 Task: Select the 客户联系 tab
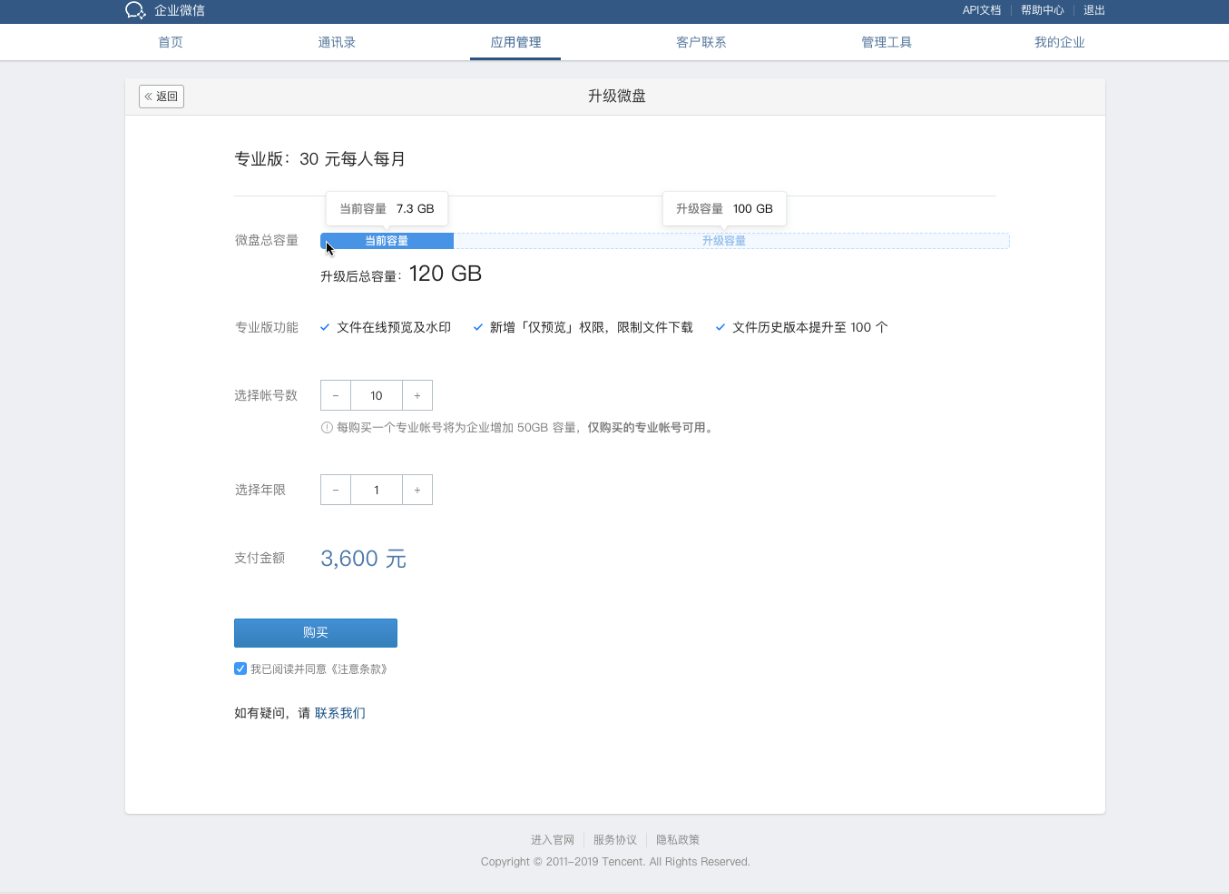click(x=701, y=42)
